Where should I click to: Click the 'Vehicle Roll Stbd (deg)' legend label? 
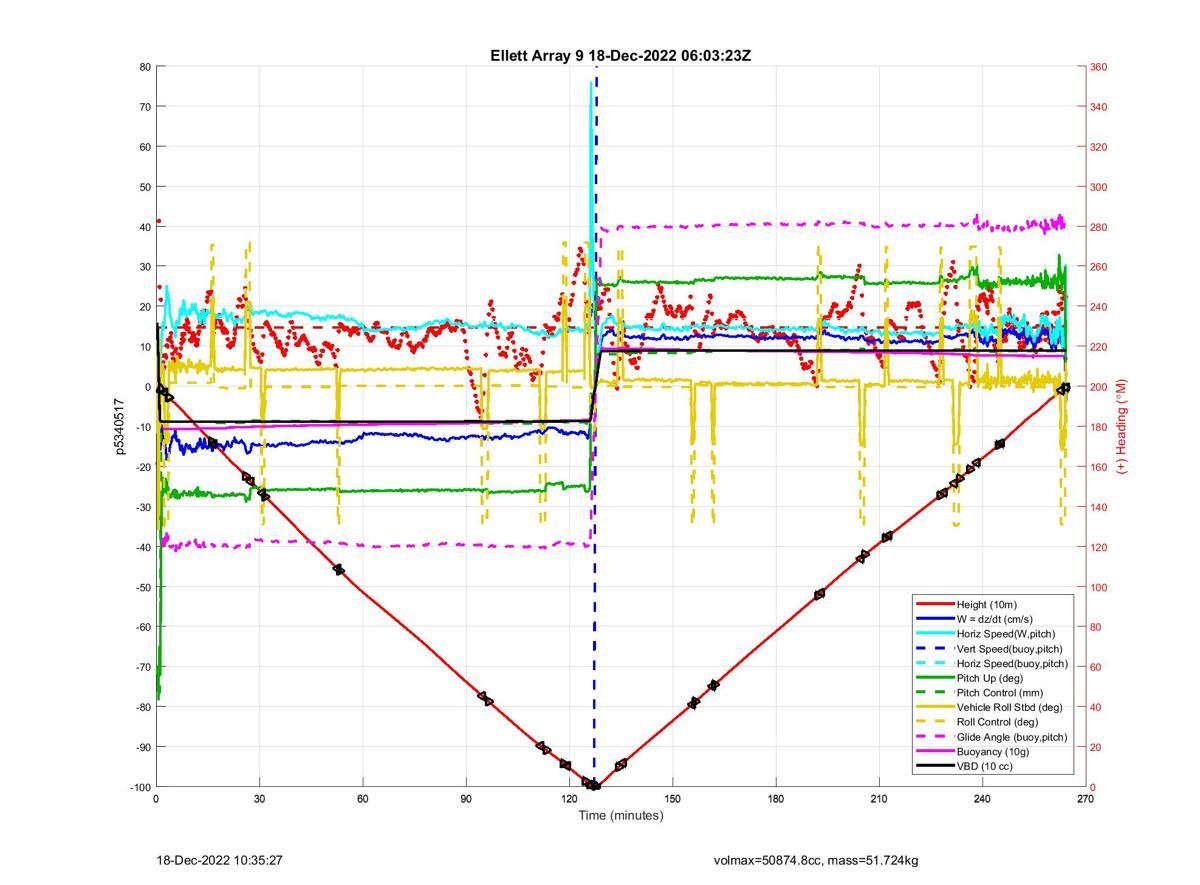(1012, 708)
